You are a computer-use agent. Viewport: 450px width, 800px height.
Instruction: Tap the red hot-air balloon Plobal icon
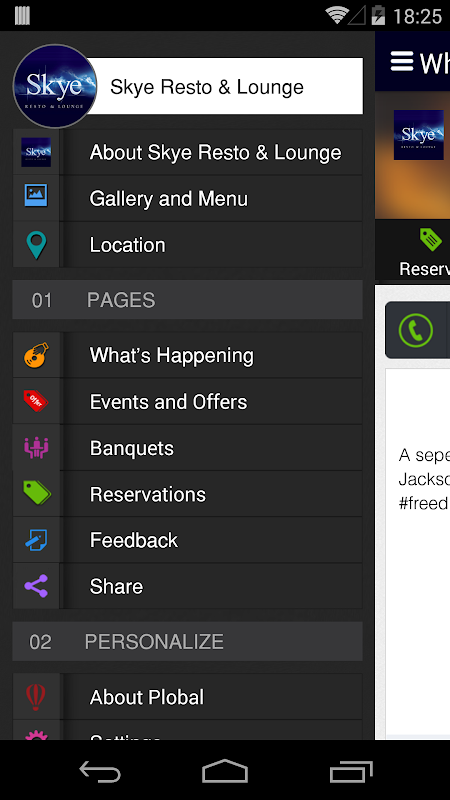click(x=36, y=697)
